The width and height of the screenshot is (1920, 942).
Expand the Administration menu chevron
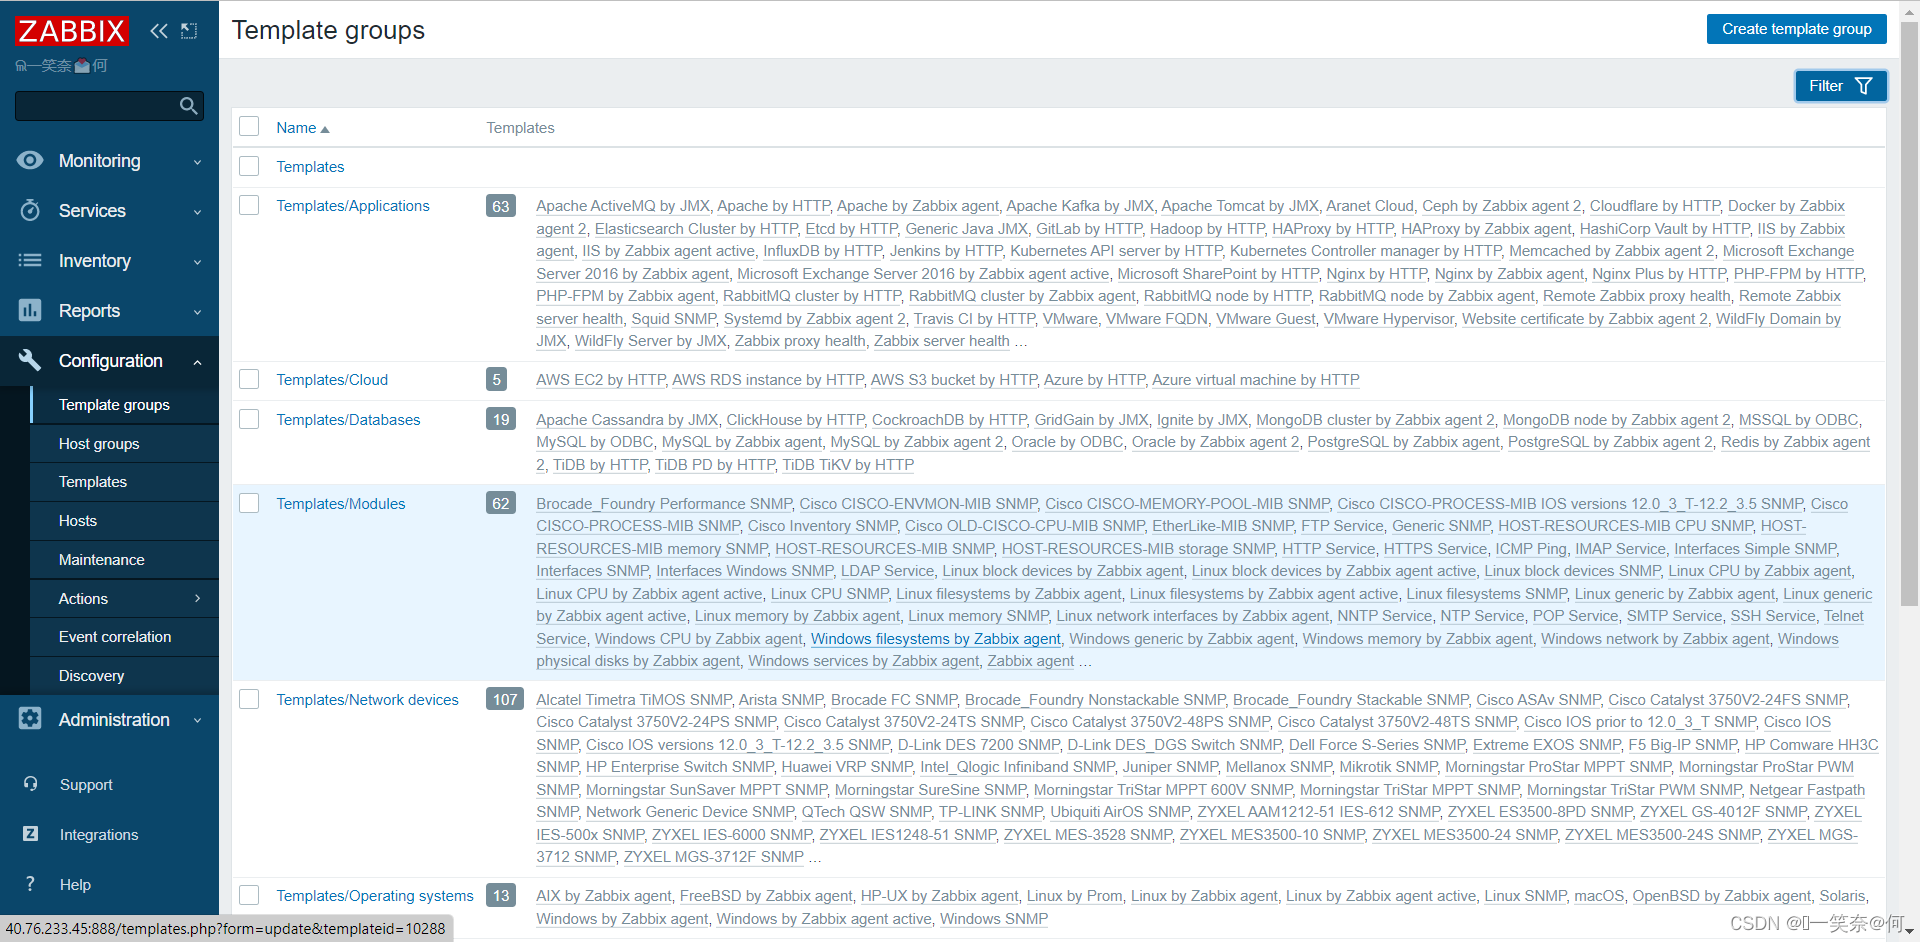[197, 720]
